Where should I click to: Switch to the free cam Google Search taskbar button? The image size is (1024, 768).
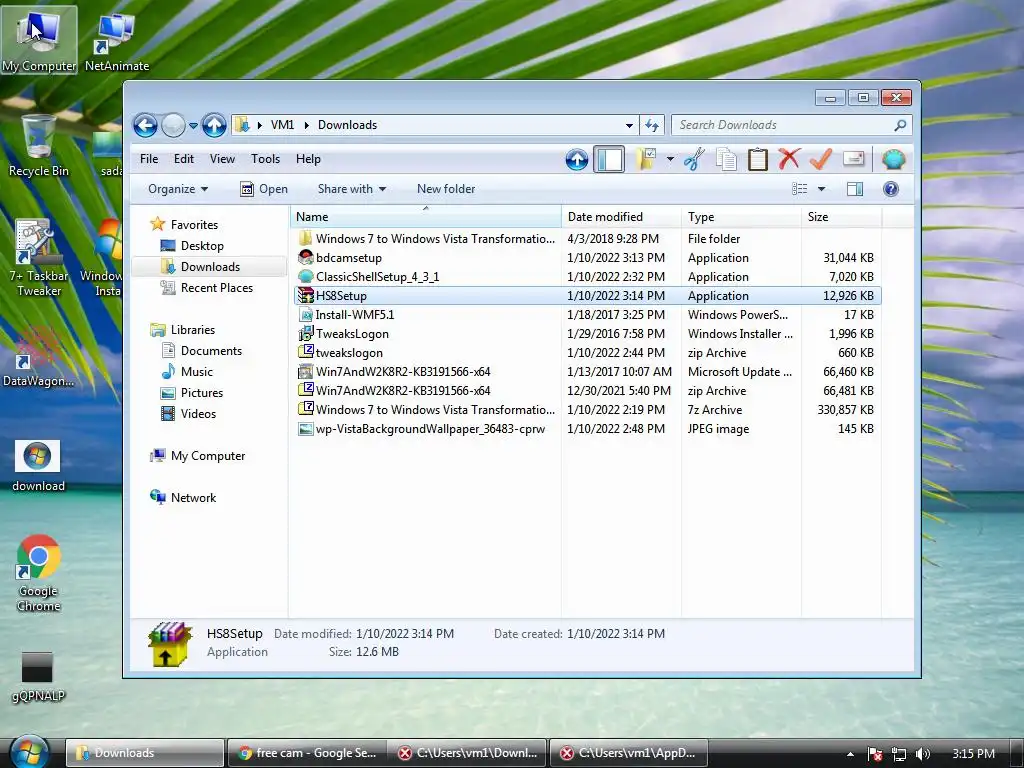[x=307, y=753]
